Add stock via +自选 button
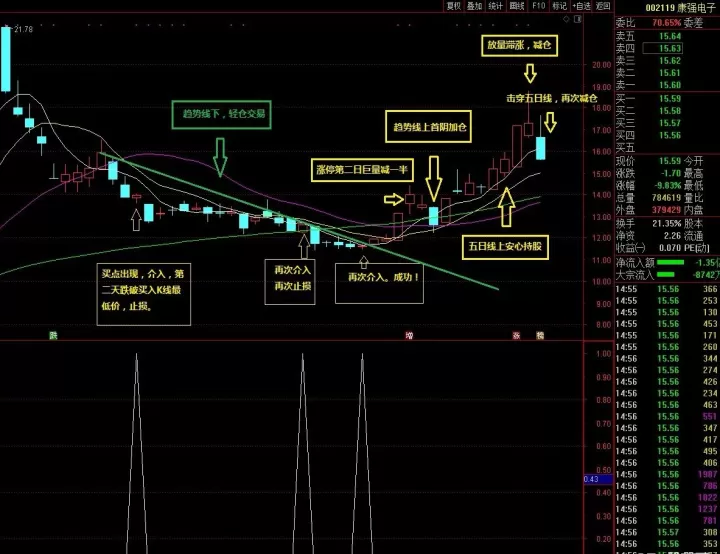Image resolution: width=720 pixels, height=554 pixels. 581,6
